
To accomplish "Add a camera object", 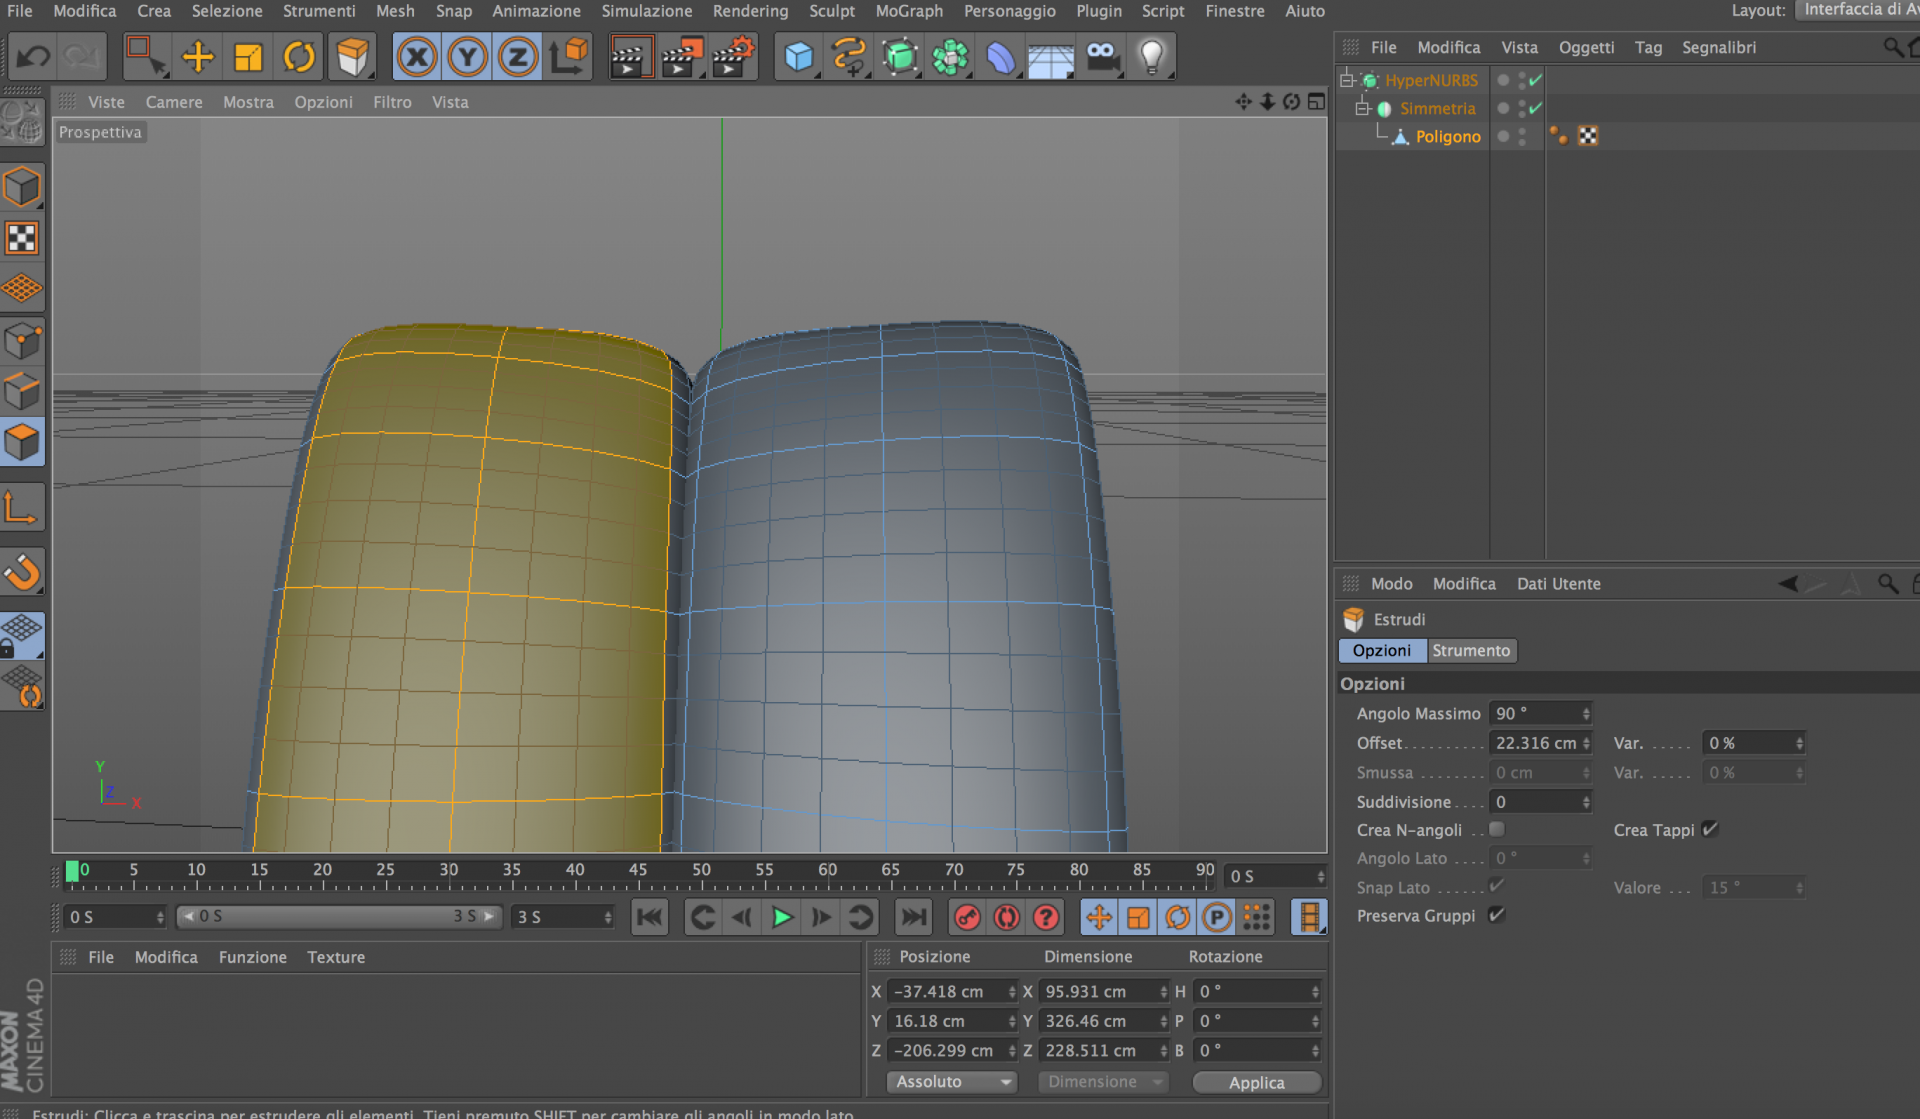I will (1102, 57).
